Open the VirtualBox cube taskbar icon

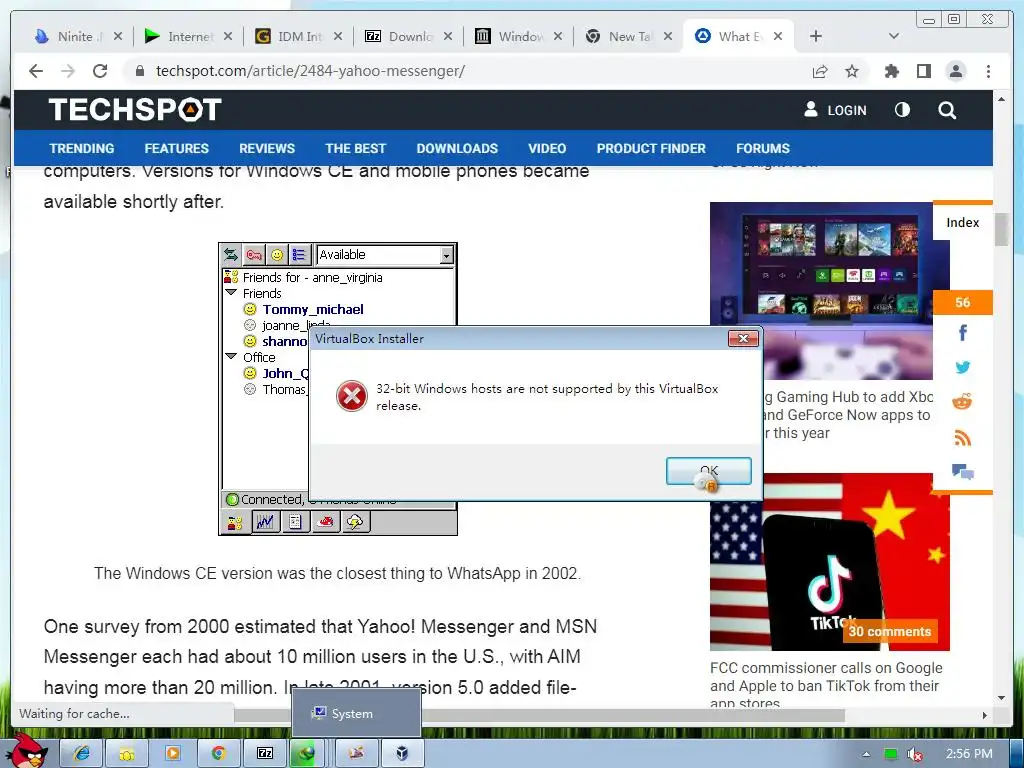(402, 754)
